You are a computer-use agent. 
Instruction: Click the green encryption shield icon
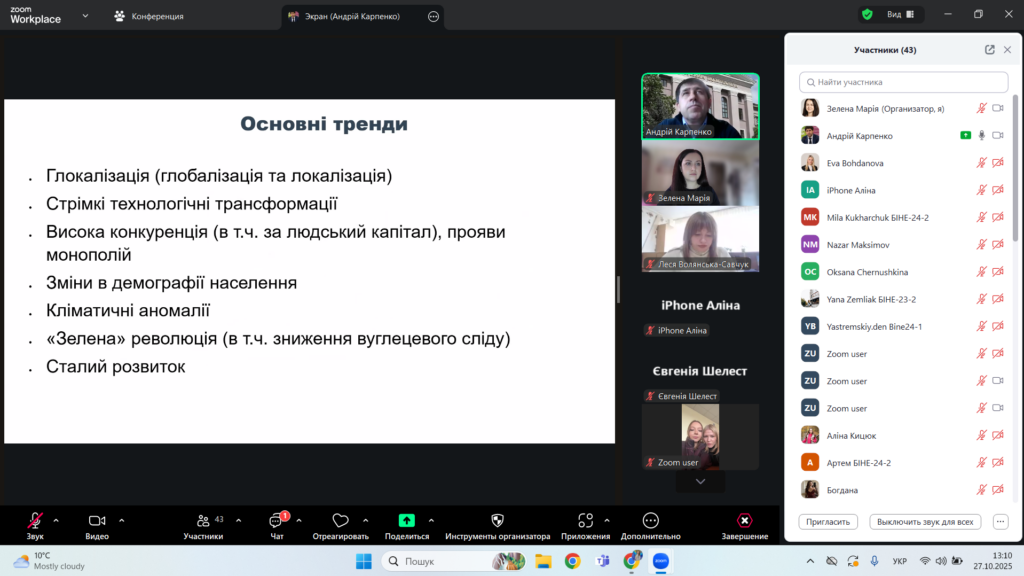[867, 15]
